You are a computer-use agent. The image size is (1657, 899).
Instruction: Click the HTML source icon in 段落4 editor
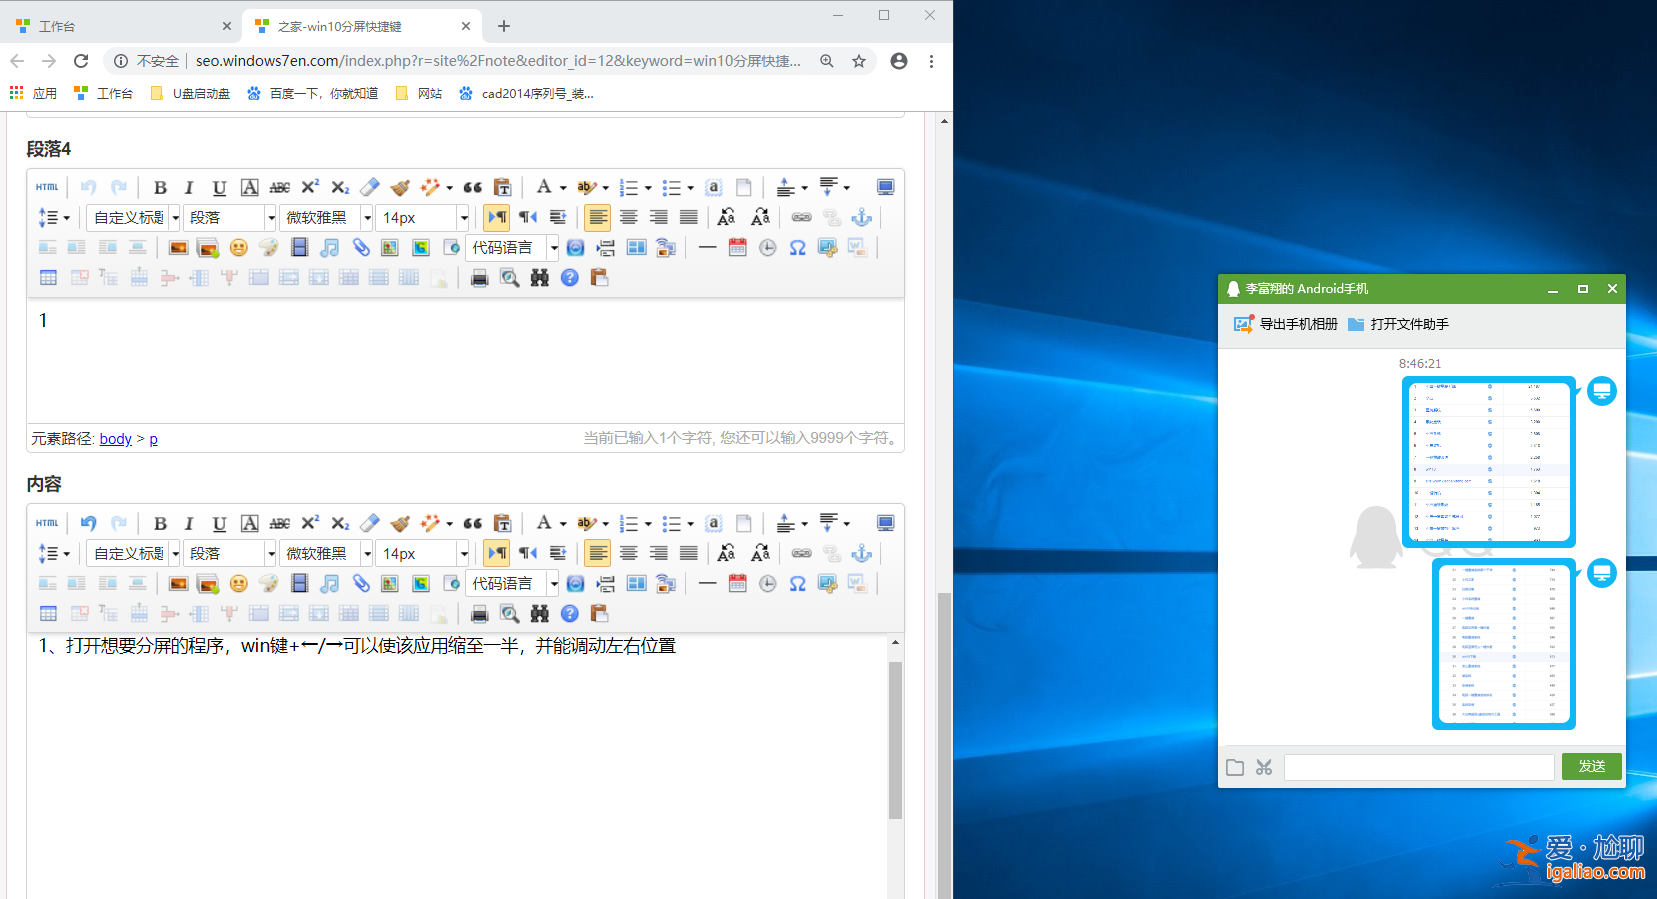[47, 187]
